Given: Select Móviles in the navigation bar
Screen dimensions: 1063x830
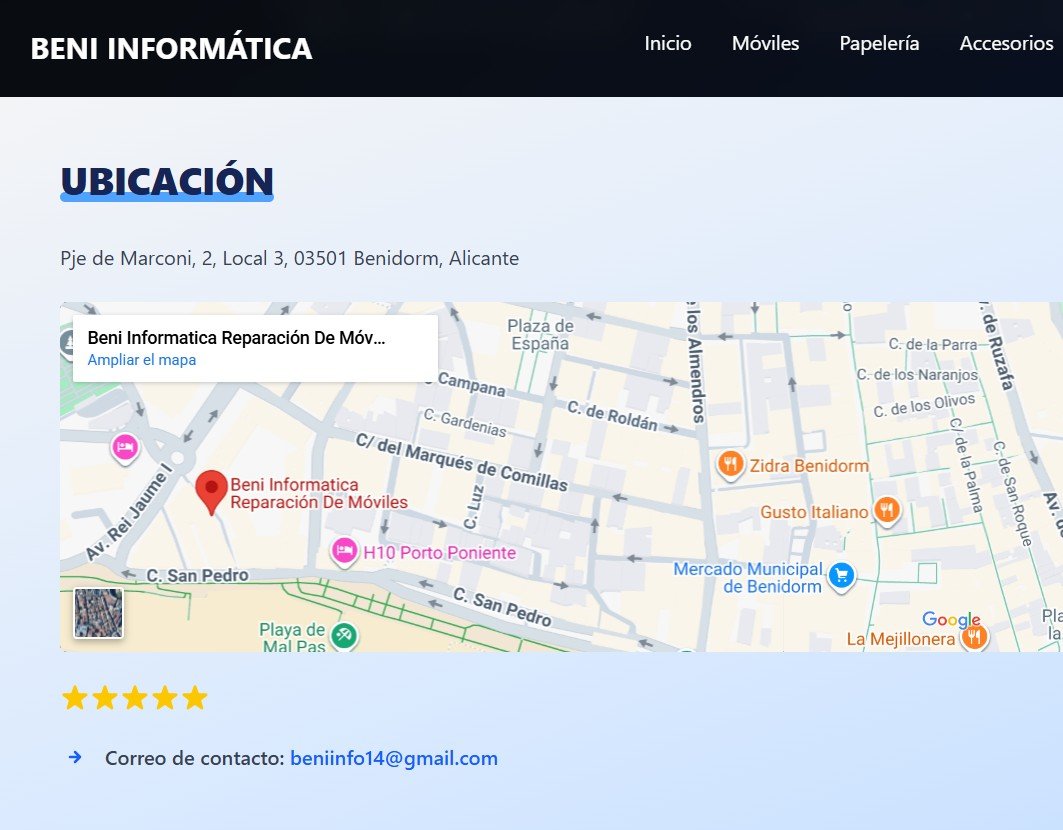Looking at the screenshot, I should click(x=765, y=43).
